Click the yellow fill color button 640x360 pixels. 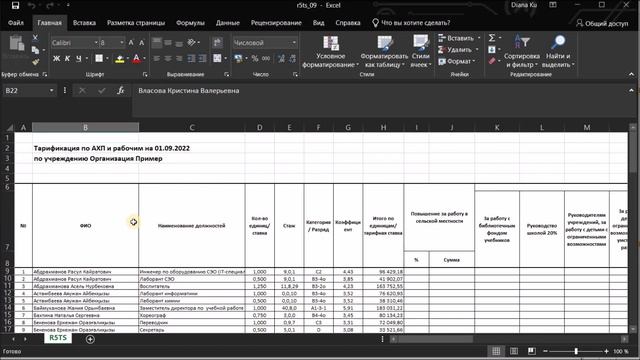click(119, 59)
